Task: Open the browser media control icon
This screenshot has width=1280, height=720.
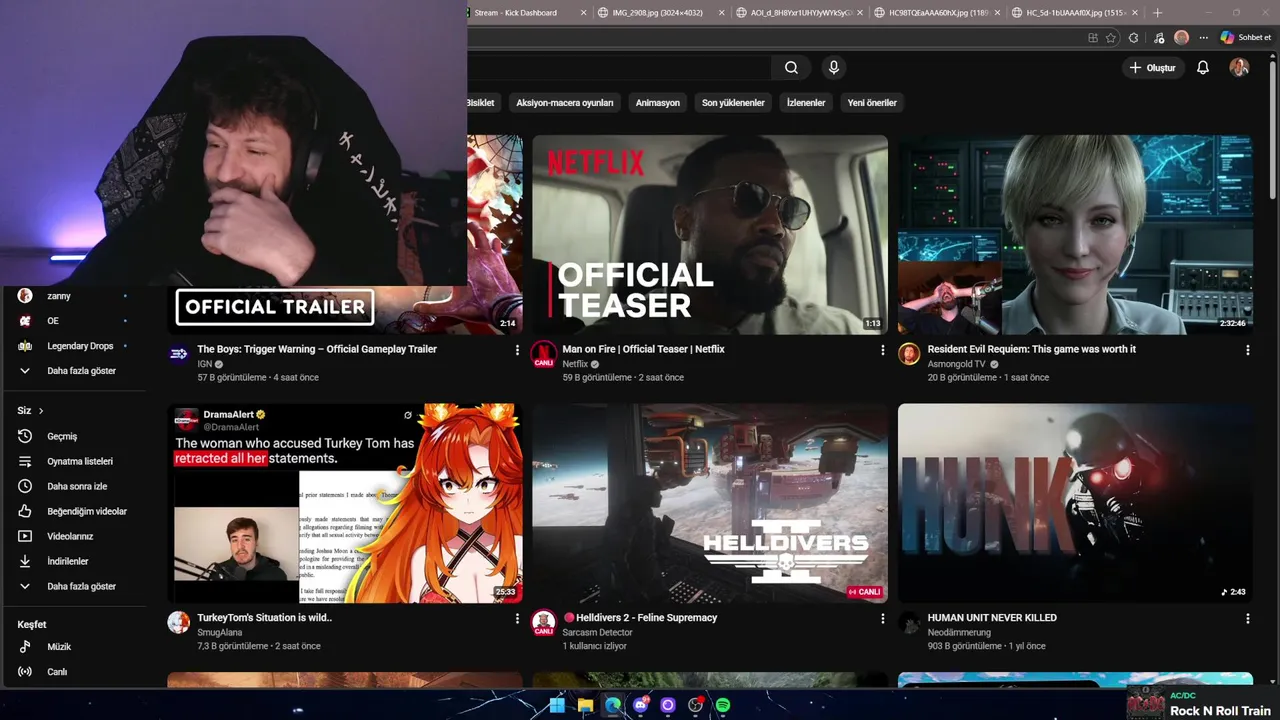Action: pyautogui.click(x=1158, y=38)
